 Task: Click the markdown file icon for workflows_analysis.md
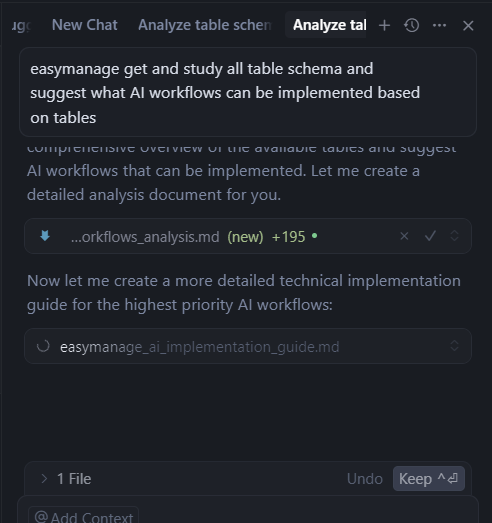click(45, 236)
